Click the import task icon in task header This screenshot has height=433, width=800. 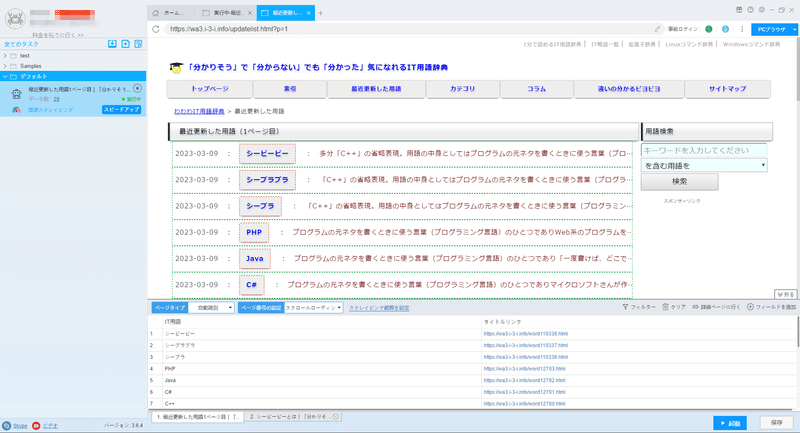click(x=112, y=44)
